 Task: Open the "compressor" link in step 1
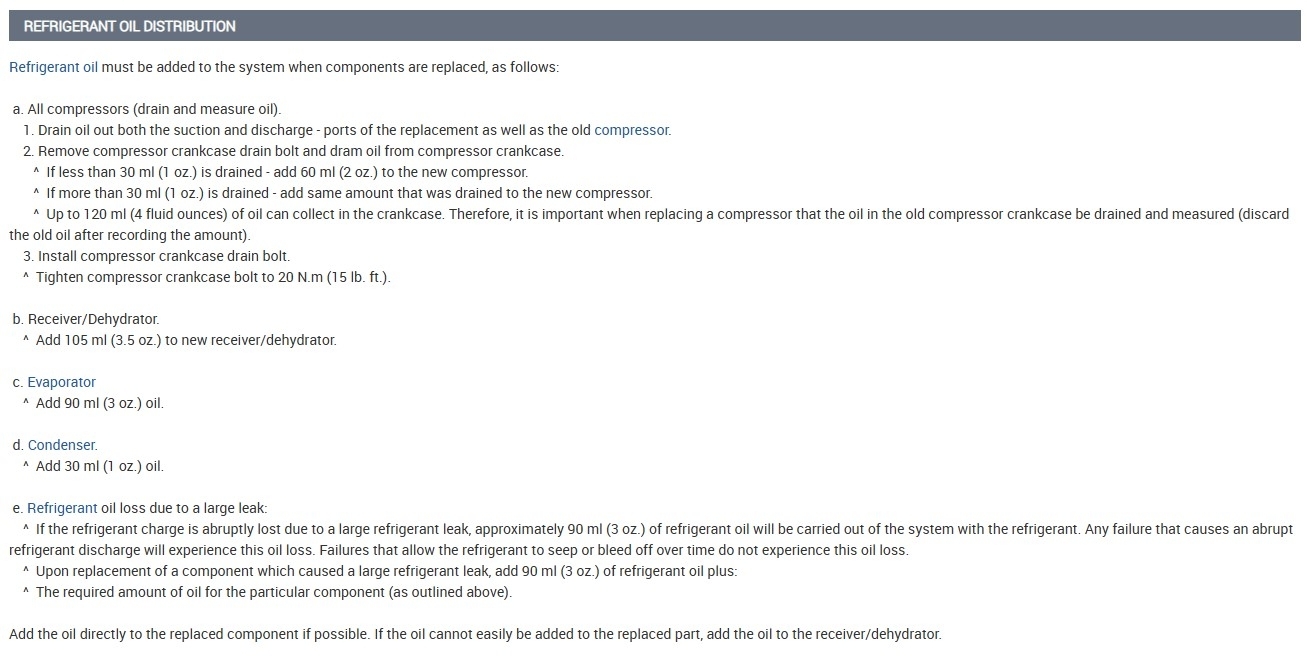pyautogui.click(x=632, y=130)
